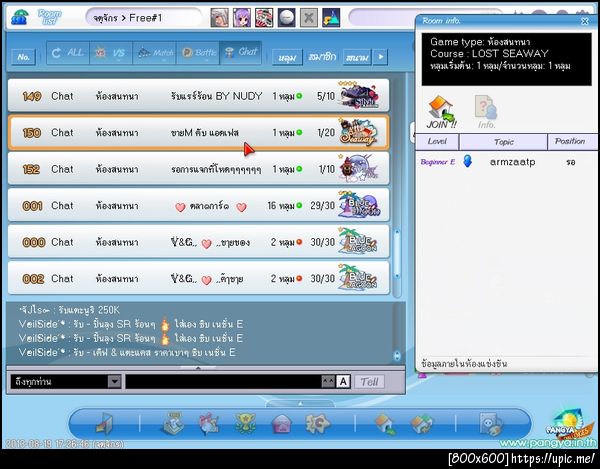Click the ^^ emoticon button in chat bar
600x469 pixels.
pos(328,381)
